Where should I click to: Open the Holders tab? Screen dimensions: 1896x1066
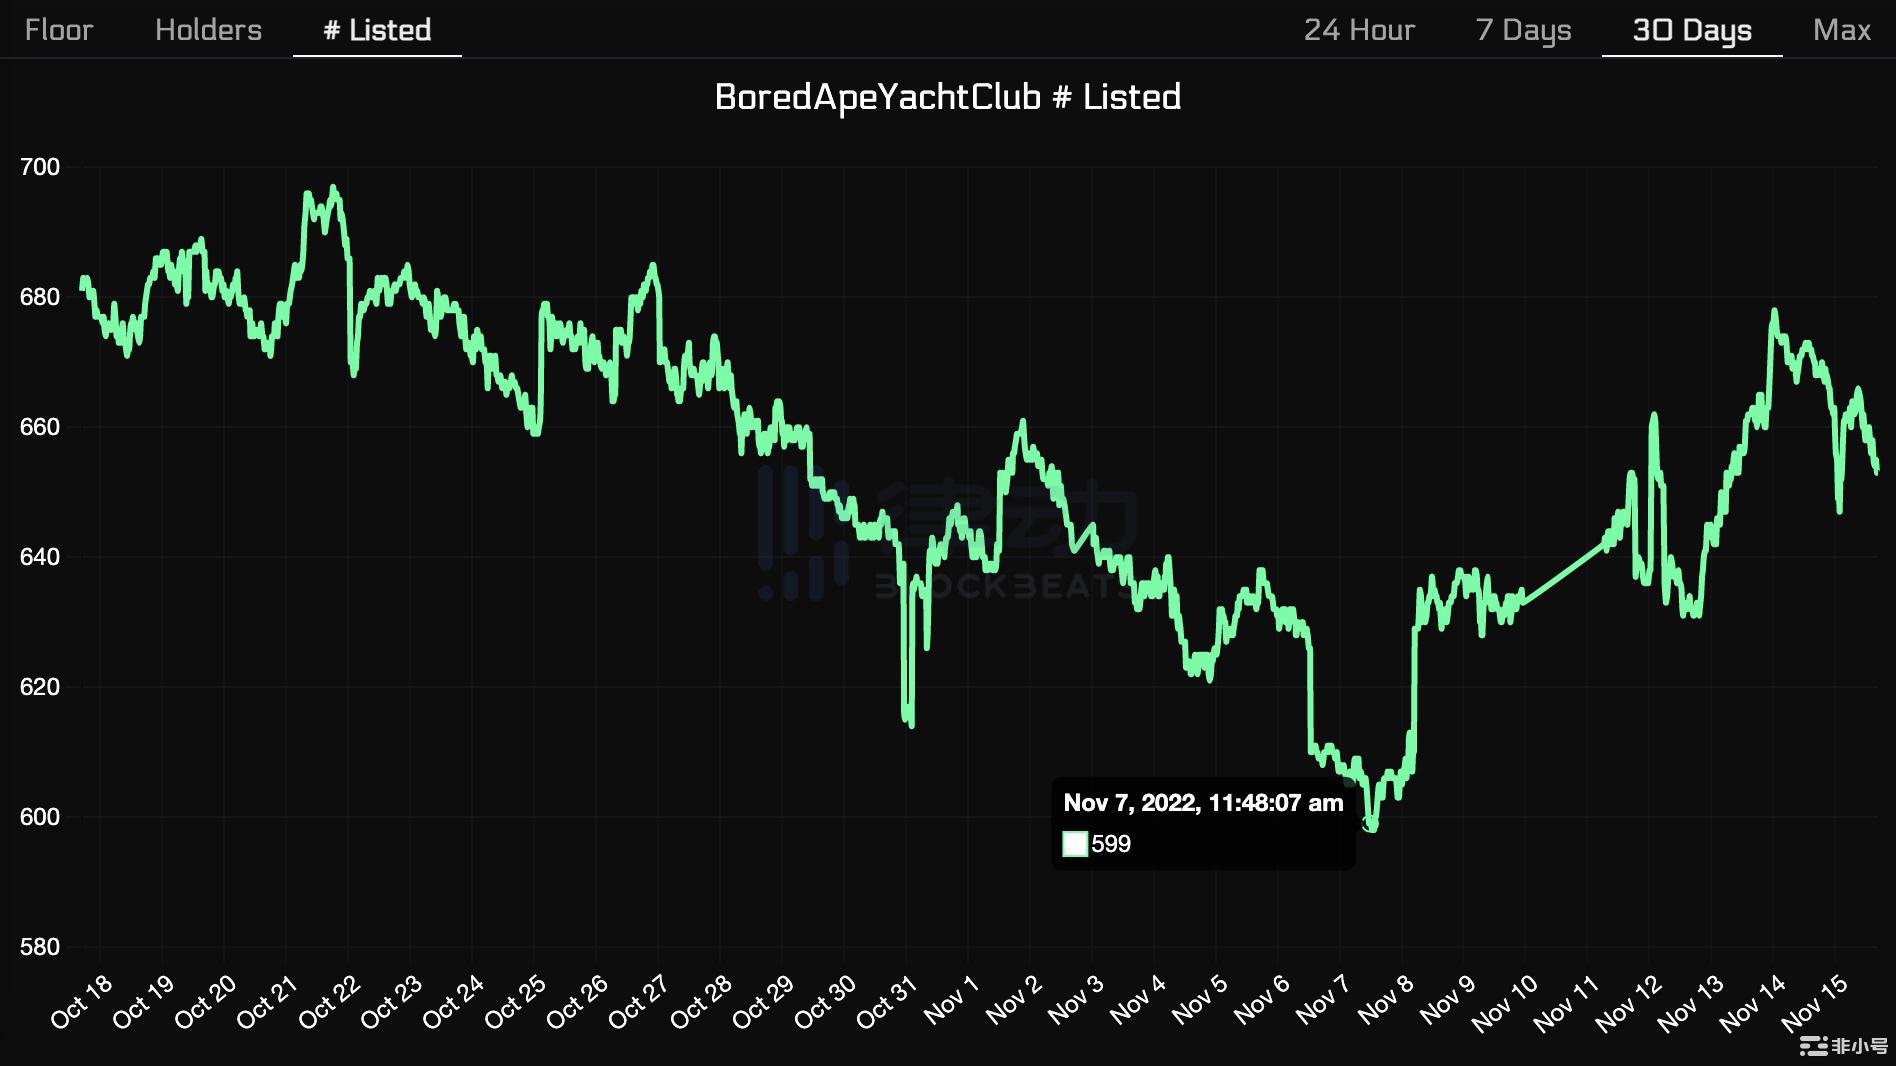[208, 30]
